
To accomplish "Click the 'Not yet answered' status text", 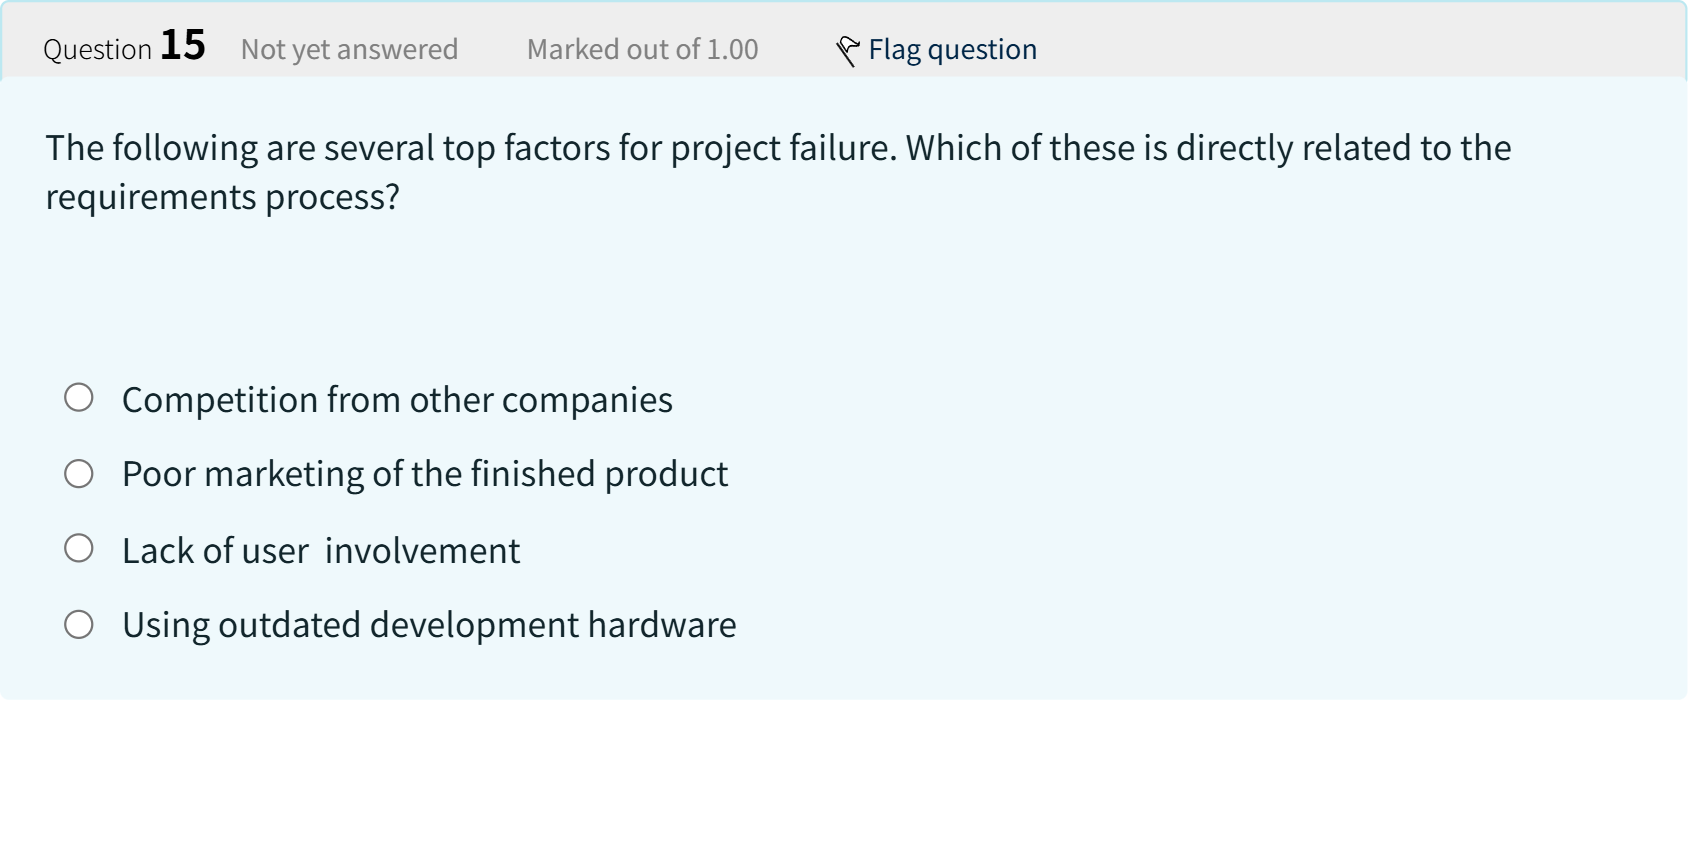I will (349, 49).
